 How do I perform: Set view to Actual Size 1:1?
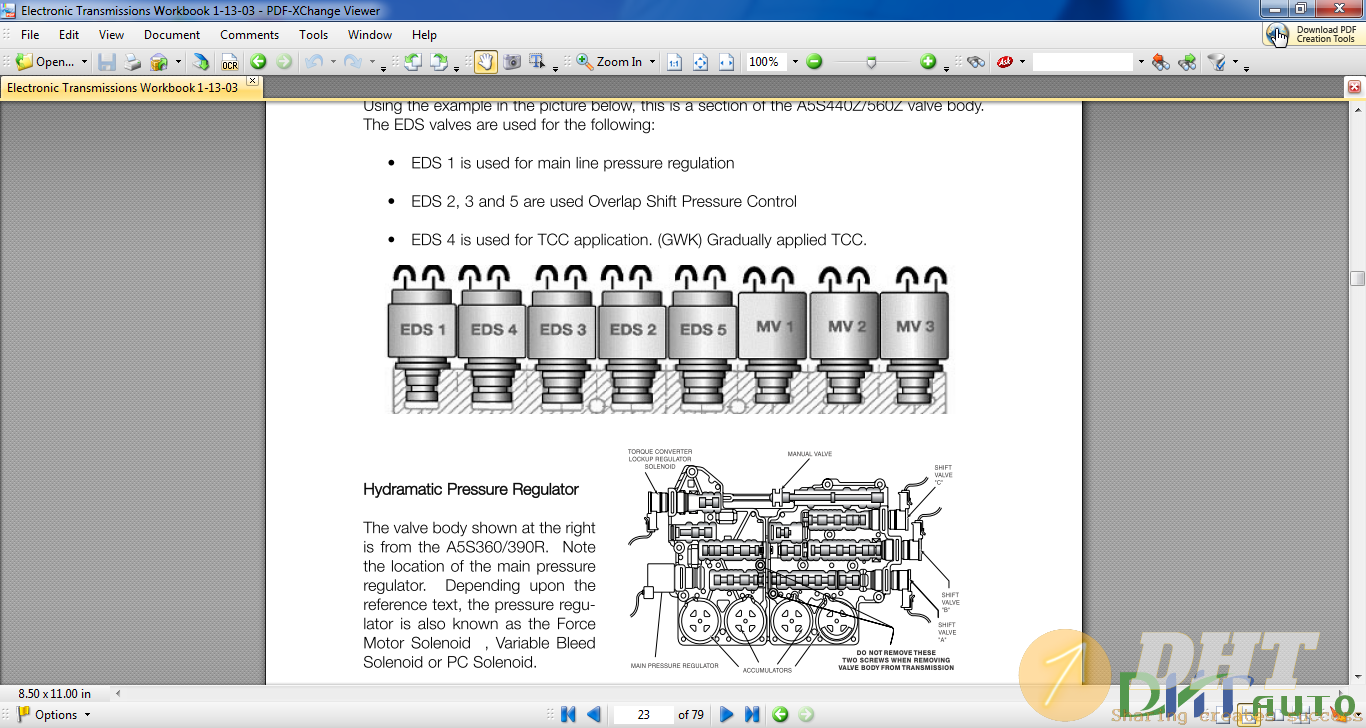674,62
